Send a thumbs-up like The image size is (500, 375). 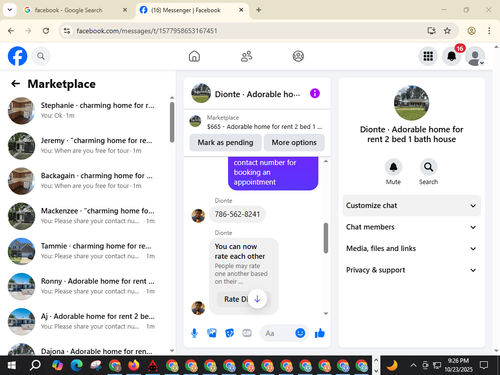pyautogui.click(x=320, y=333)
